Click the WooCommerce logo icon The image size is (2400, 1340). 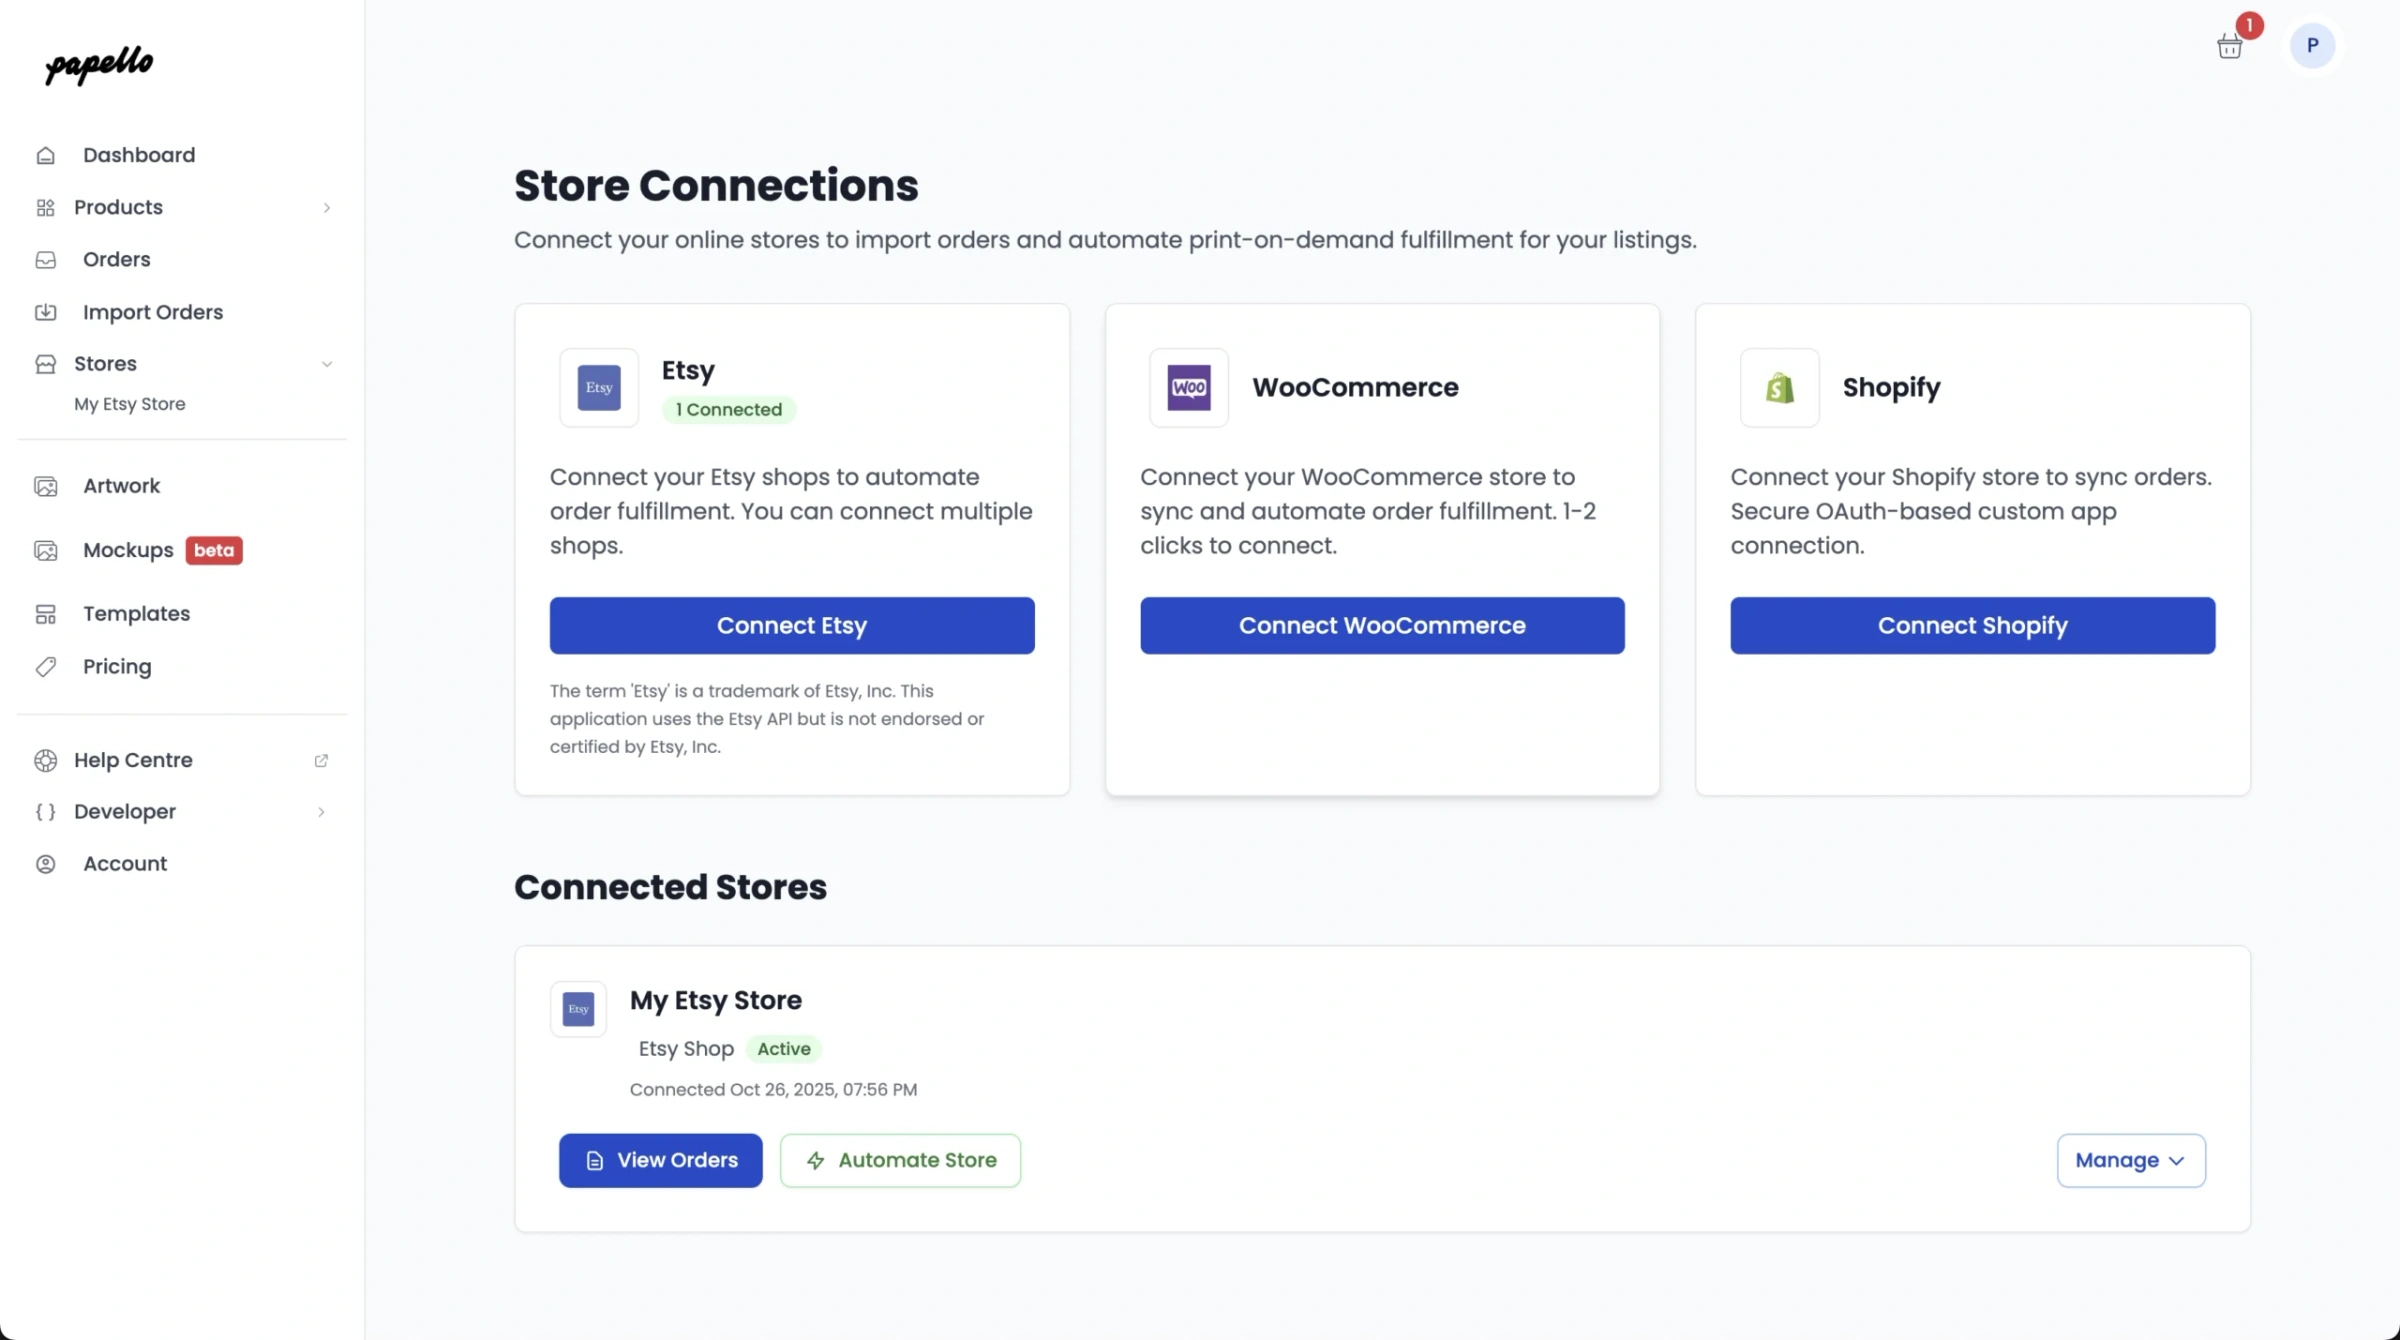pyautogui.click(x=1187, y=388)
